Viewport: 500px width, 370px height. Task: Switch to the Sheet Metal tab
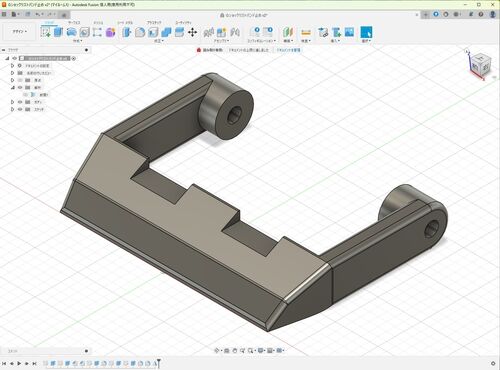[x=125, y=22]
